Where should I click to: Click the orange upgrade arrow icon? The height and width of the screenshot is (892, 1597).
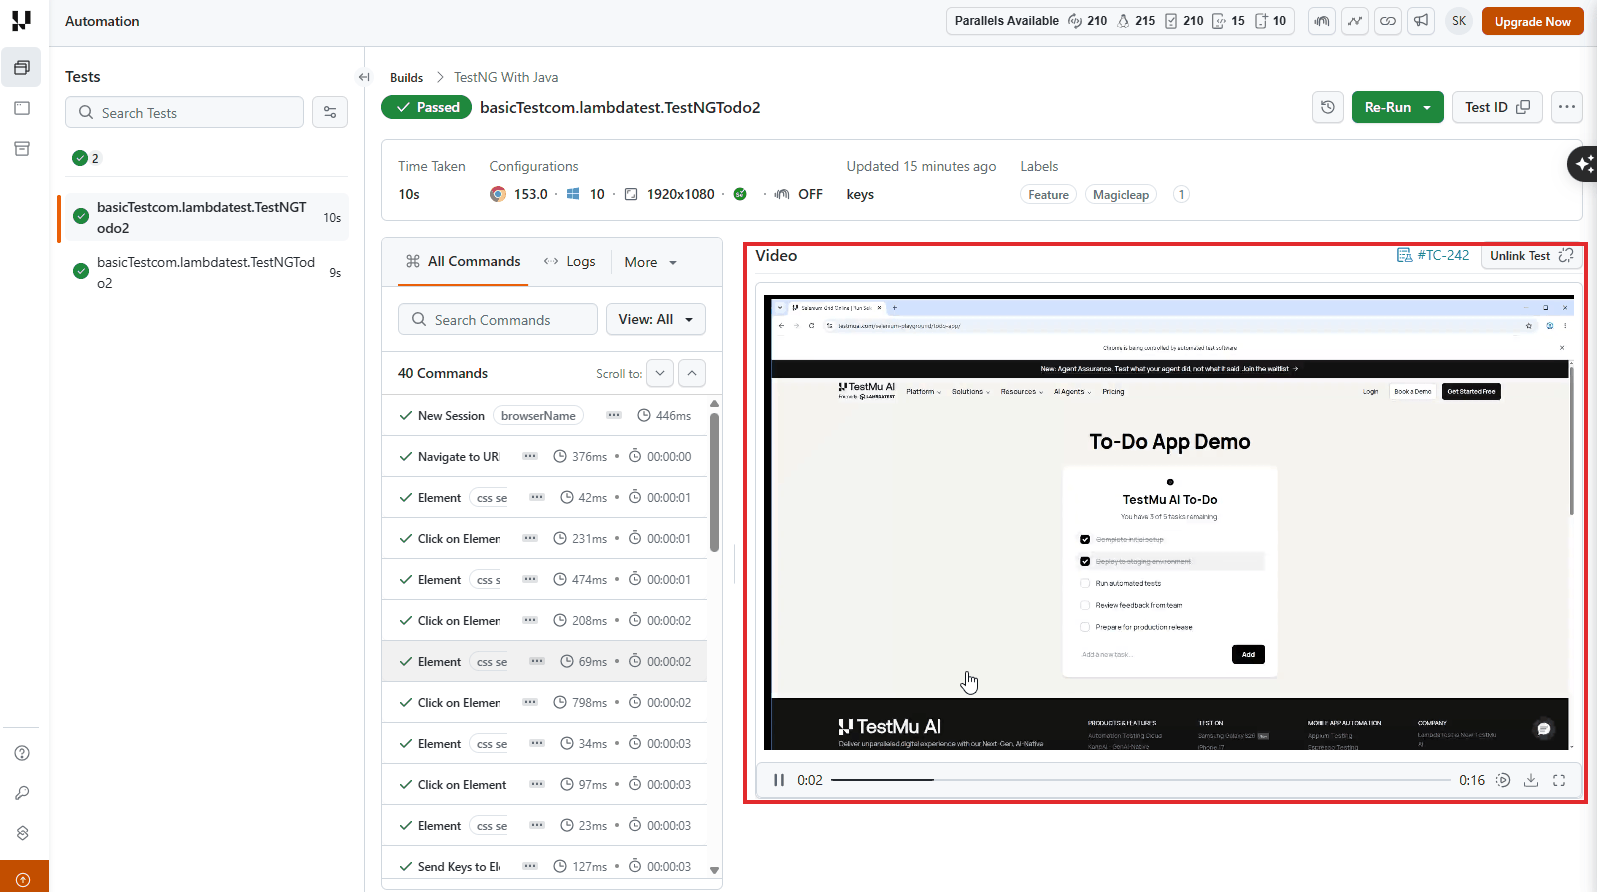tap(23, 879)
